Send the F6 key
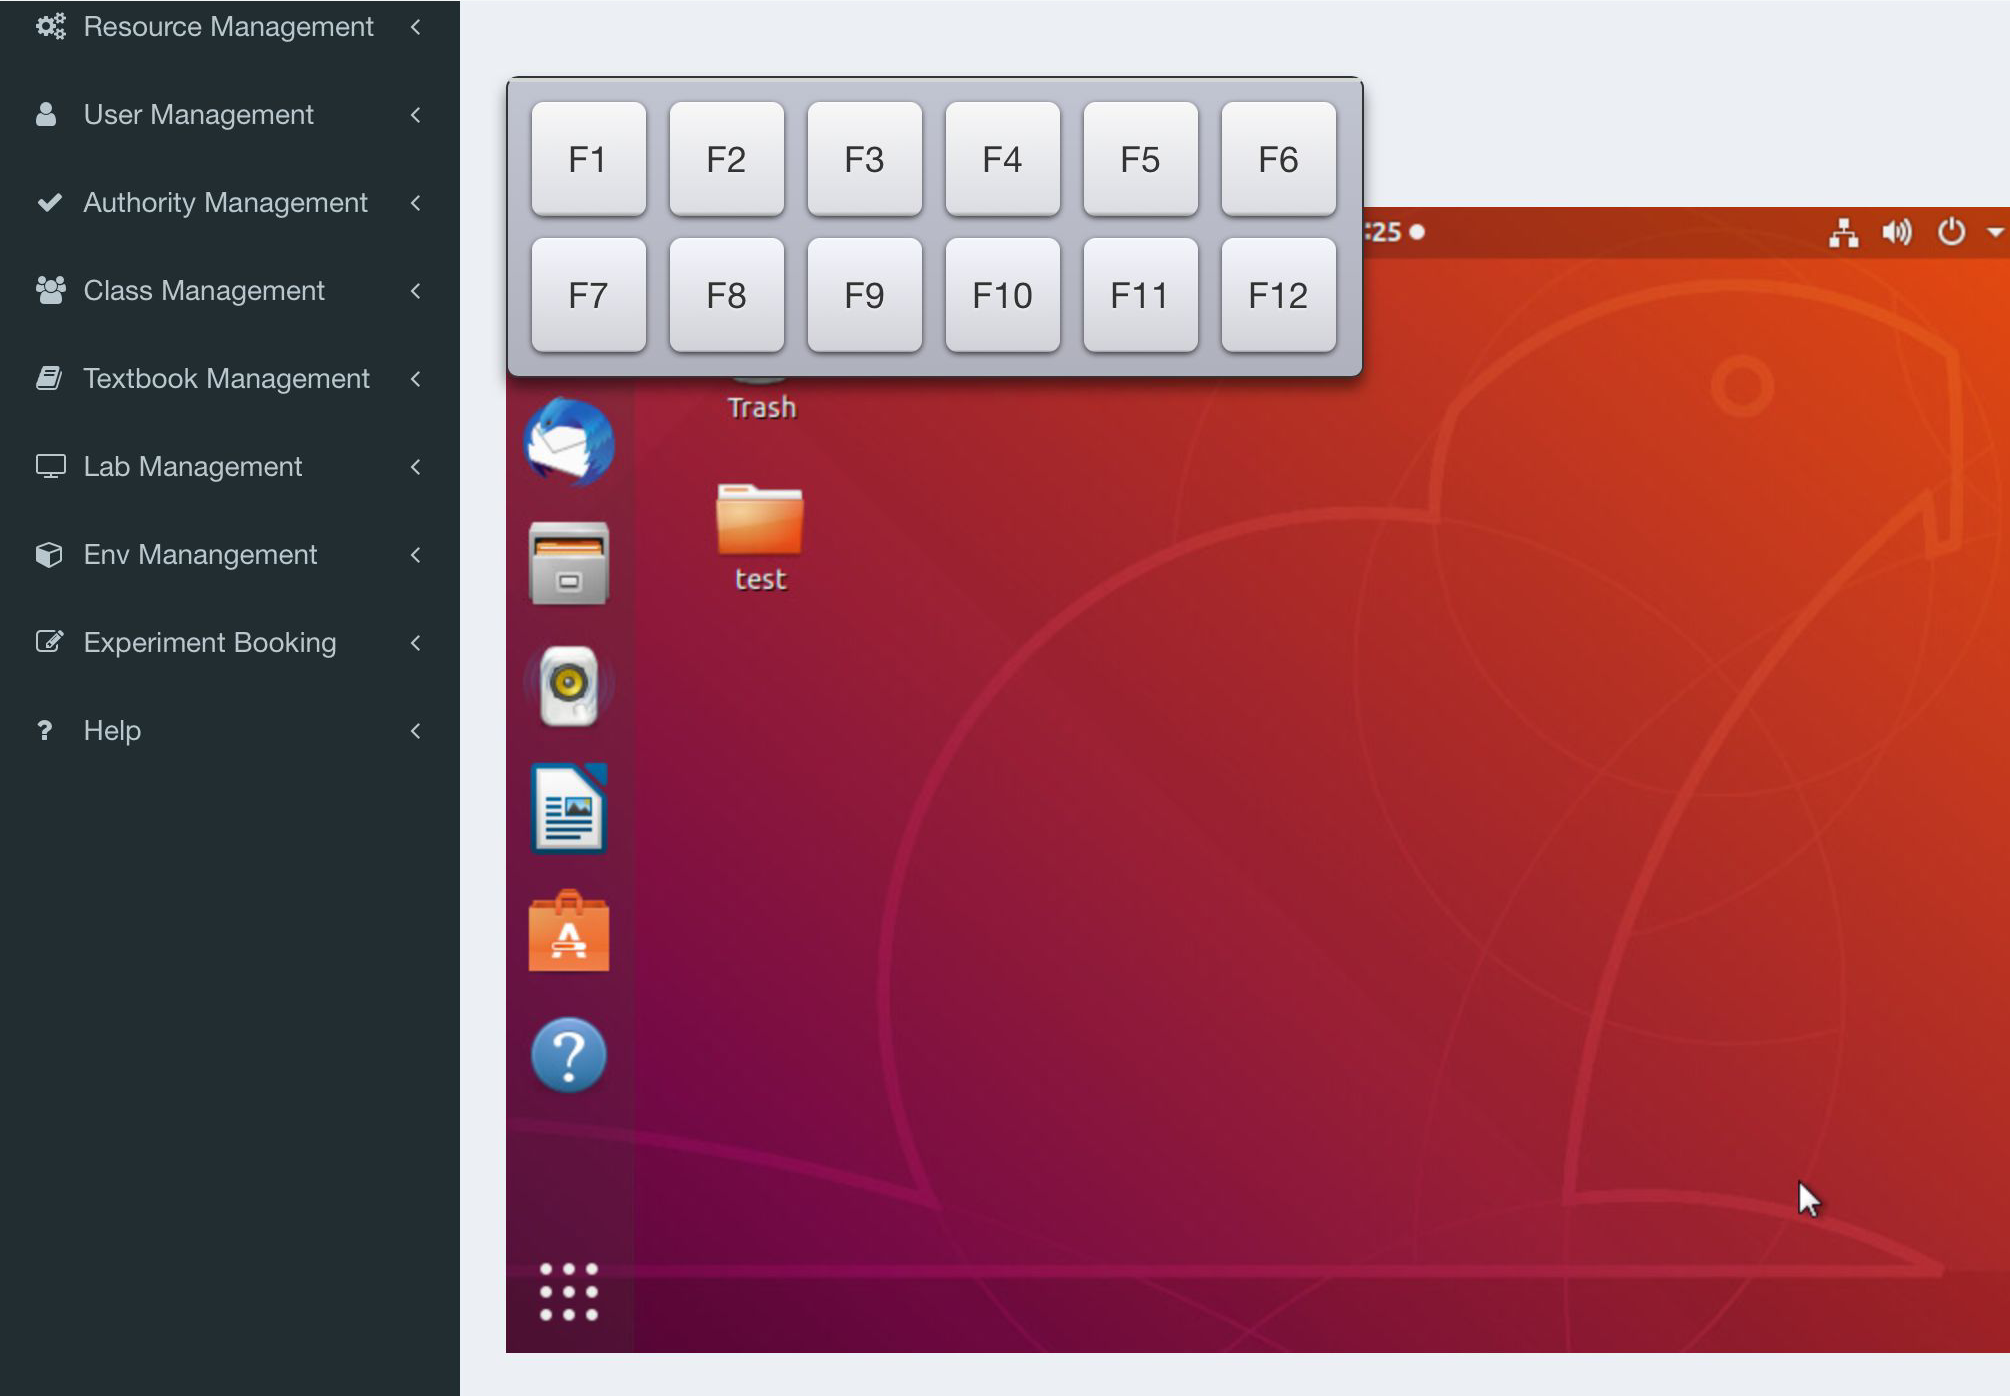The height and width of the screenshot is (1396, 2010). point(1278,159)
